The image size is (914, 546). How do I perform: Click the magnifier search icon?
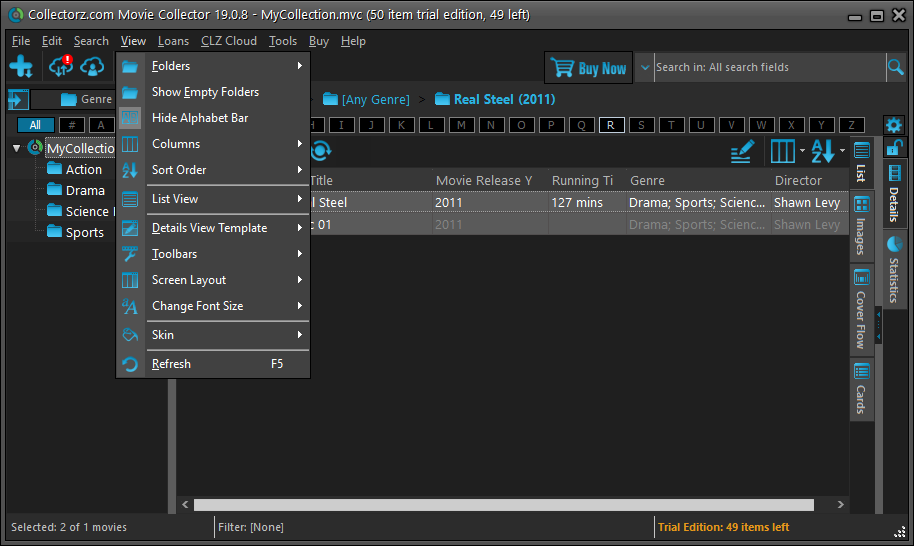(x=895, y=67)
